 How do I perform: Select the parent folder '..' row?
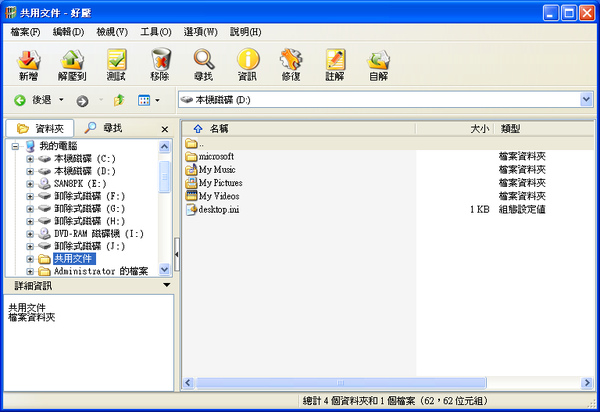(x=388, y=143)
